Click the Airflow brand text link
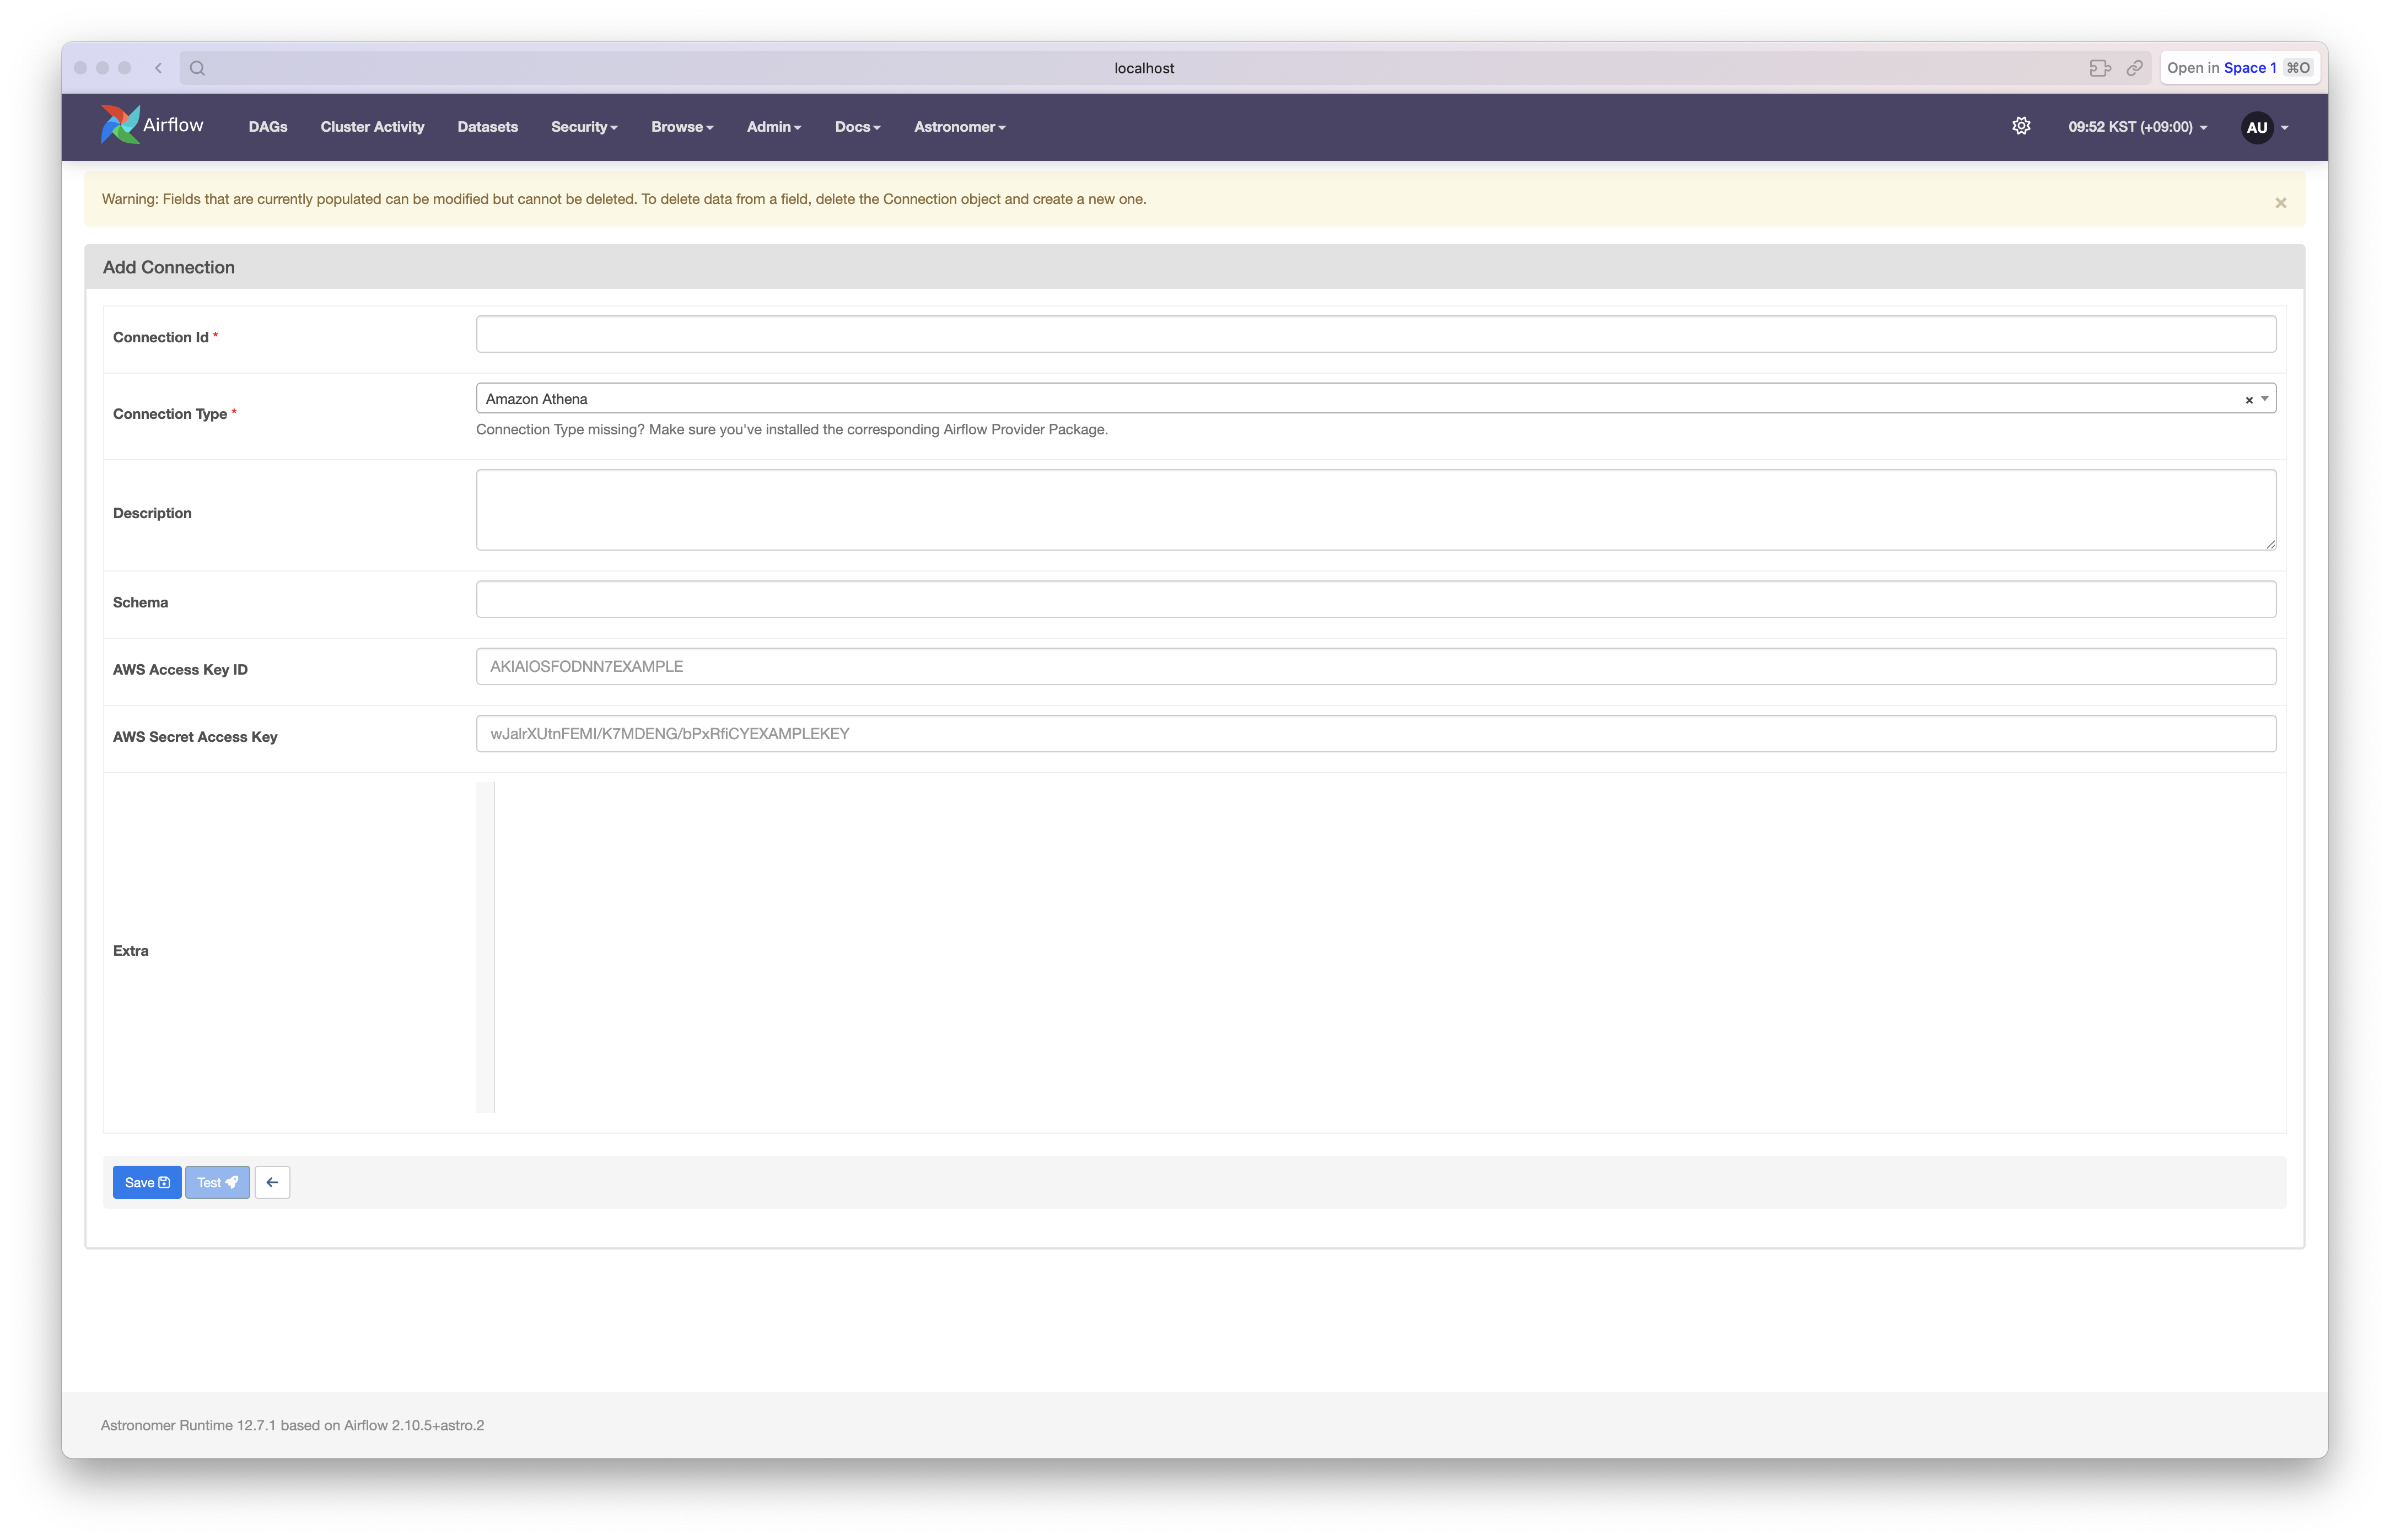Viewport: 2390px width, 1540px height. 173,125
